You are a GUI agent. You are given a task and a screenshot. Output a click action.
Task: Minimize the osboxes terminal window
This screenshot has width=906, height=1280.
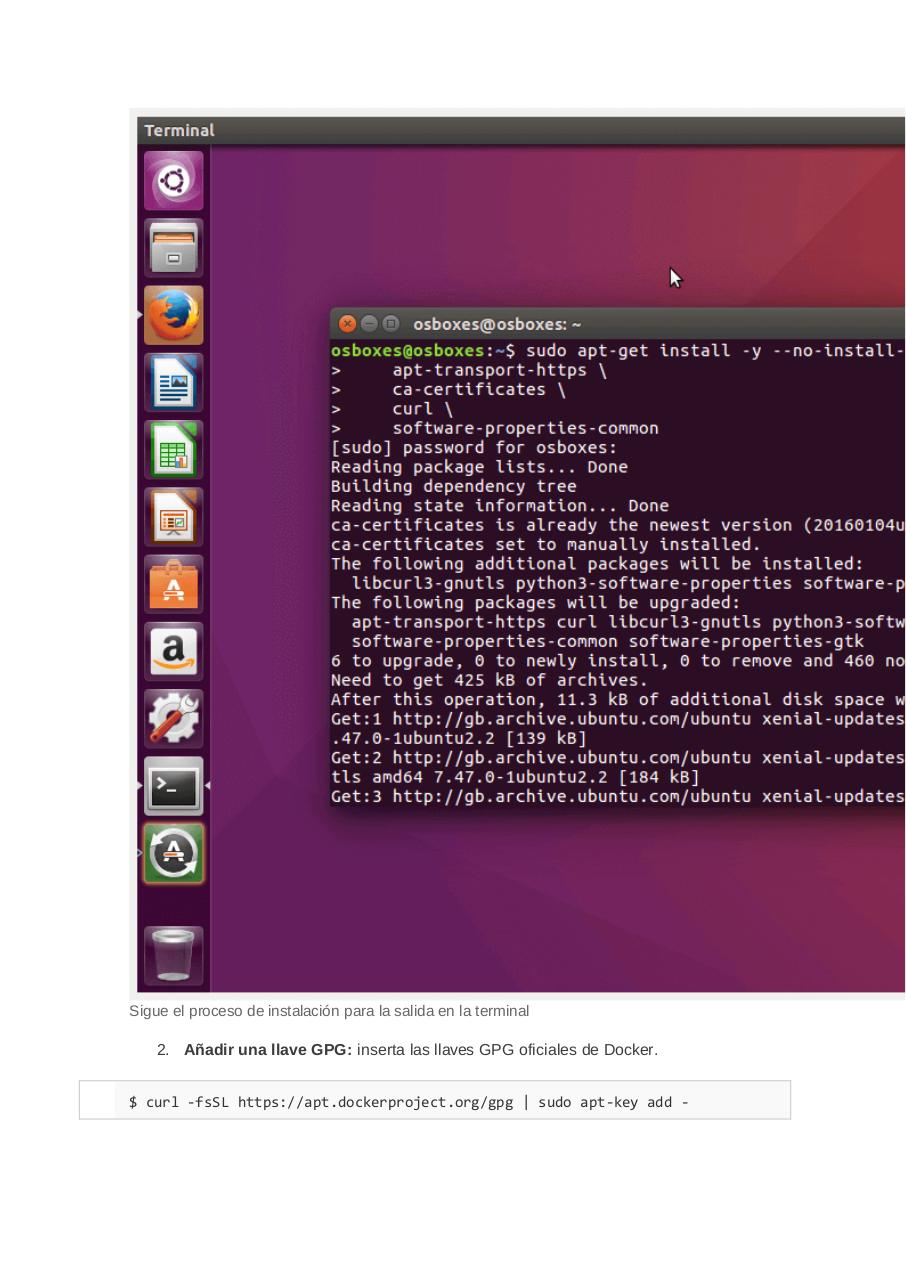[368, 323]
